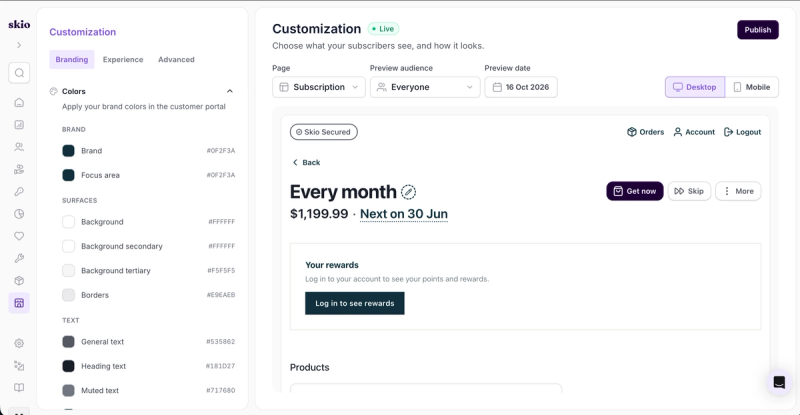Click the pencil edit icon next to Every month

408,192
